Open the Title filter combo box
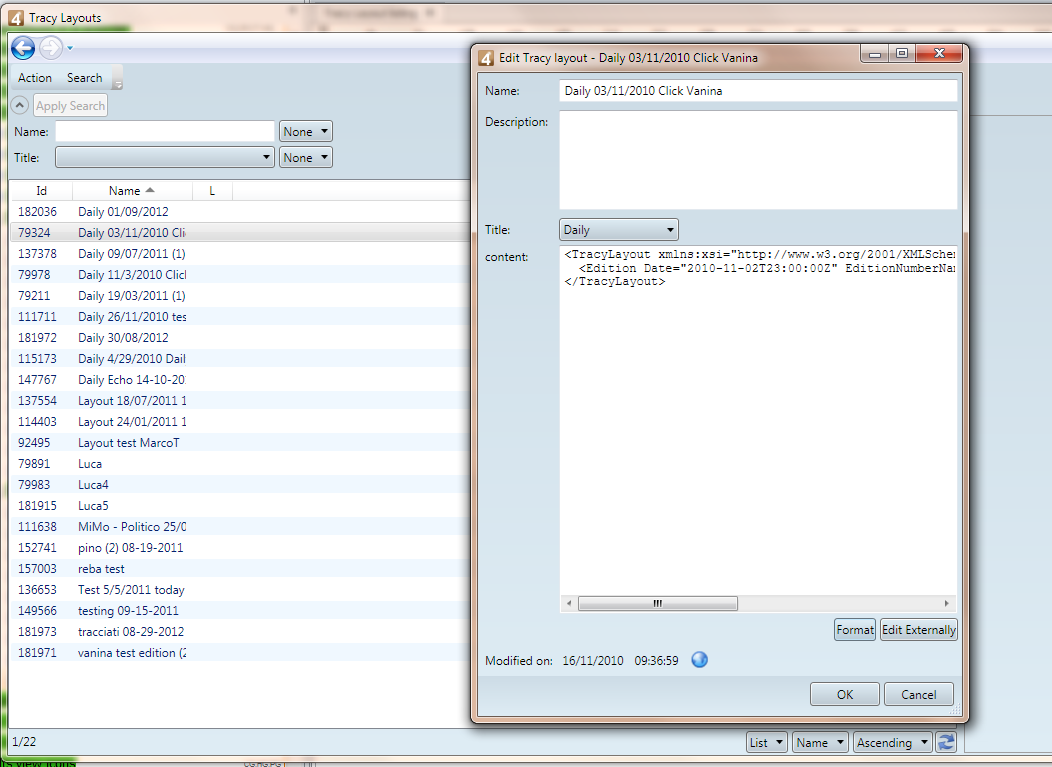Screen dimensions: 1052x767 (165, 158)
